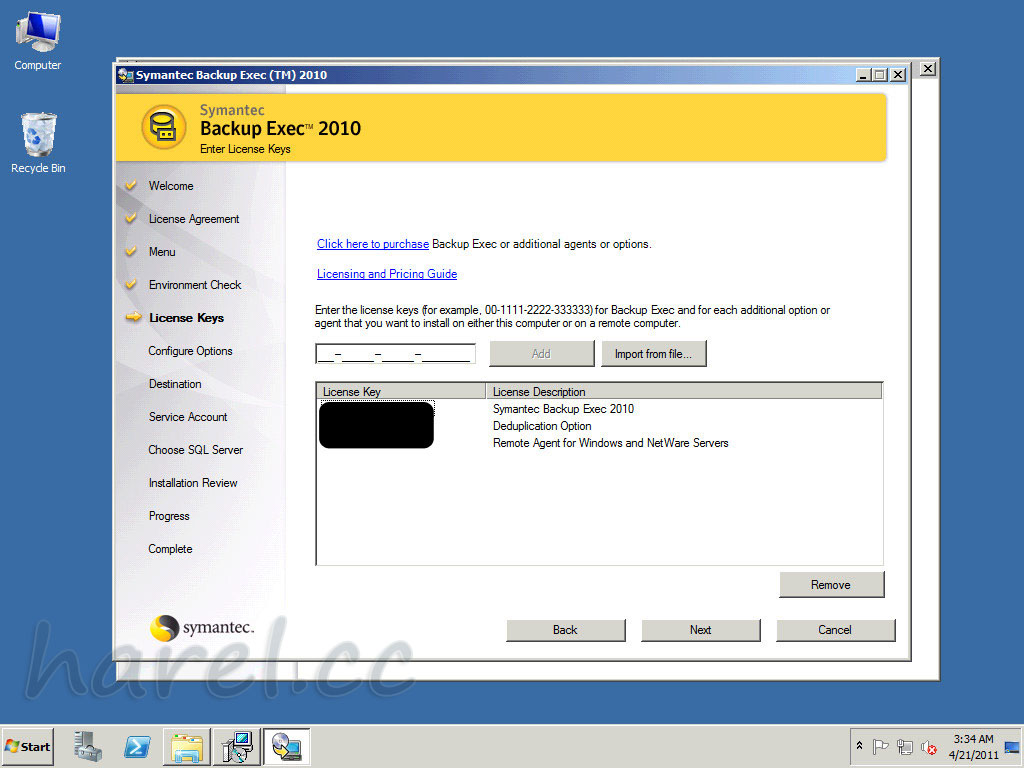This screenshot has width=1024, height=768.
Task: Click the License Description column header
Action: pyautogui.click(x=684, y=392)
